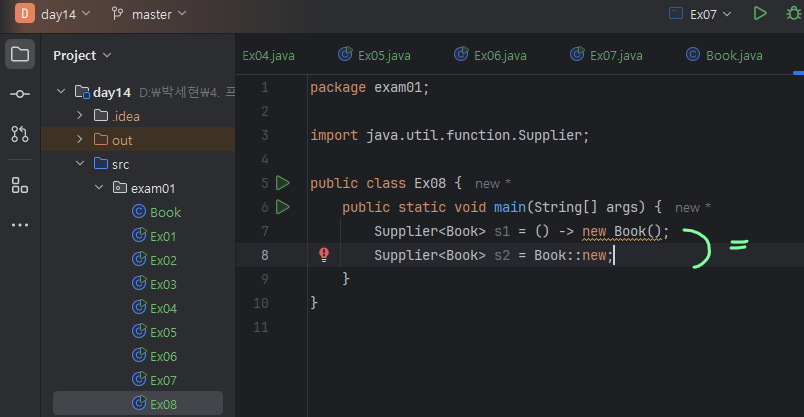Open the Commit tool window

point(20,93)
